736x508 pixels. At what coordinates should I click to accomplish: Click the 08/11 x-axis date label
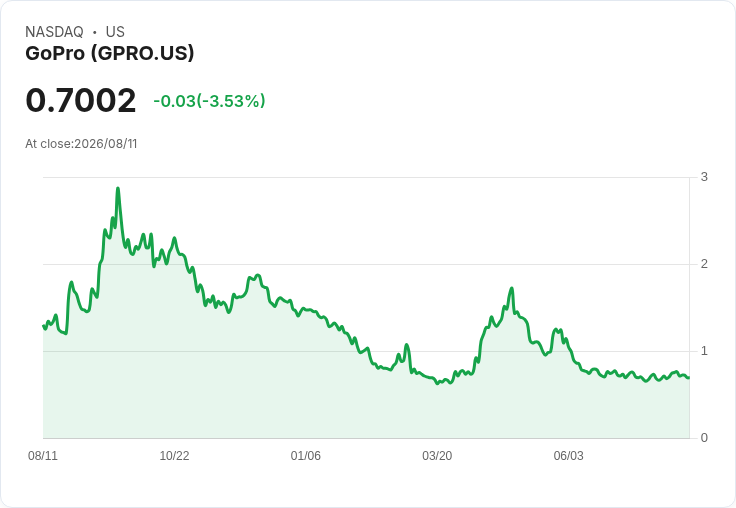point(43,455)
